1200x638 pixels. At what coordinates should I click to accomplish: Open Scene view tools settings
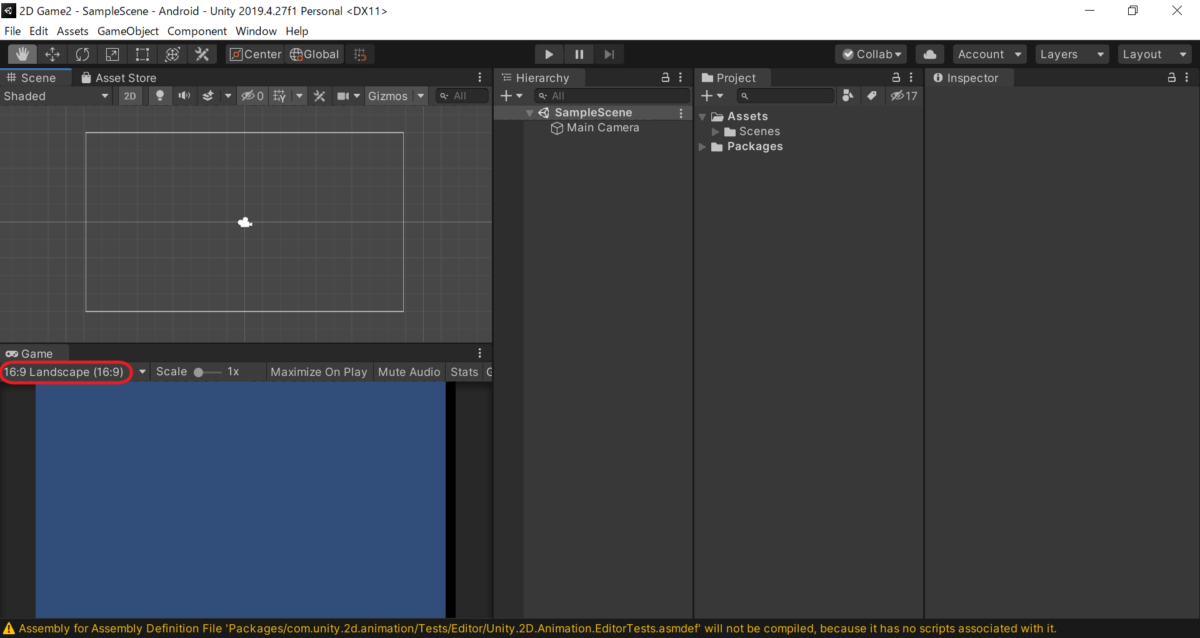[x=320, y=96]
